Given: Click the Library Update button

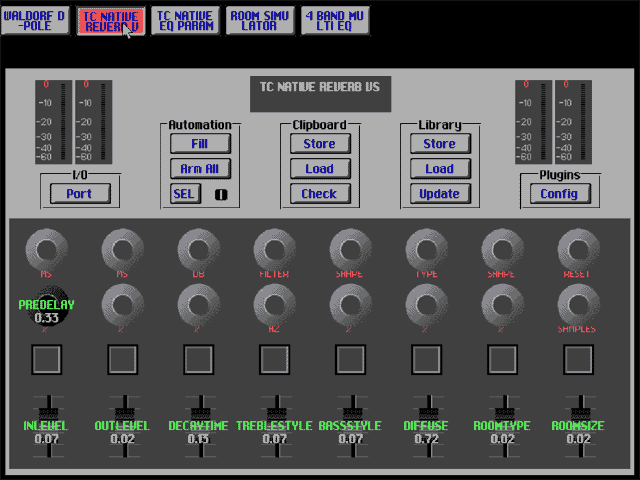Looking at the screenshot, I should pyautogui.click(x=440, y=193).
